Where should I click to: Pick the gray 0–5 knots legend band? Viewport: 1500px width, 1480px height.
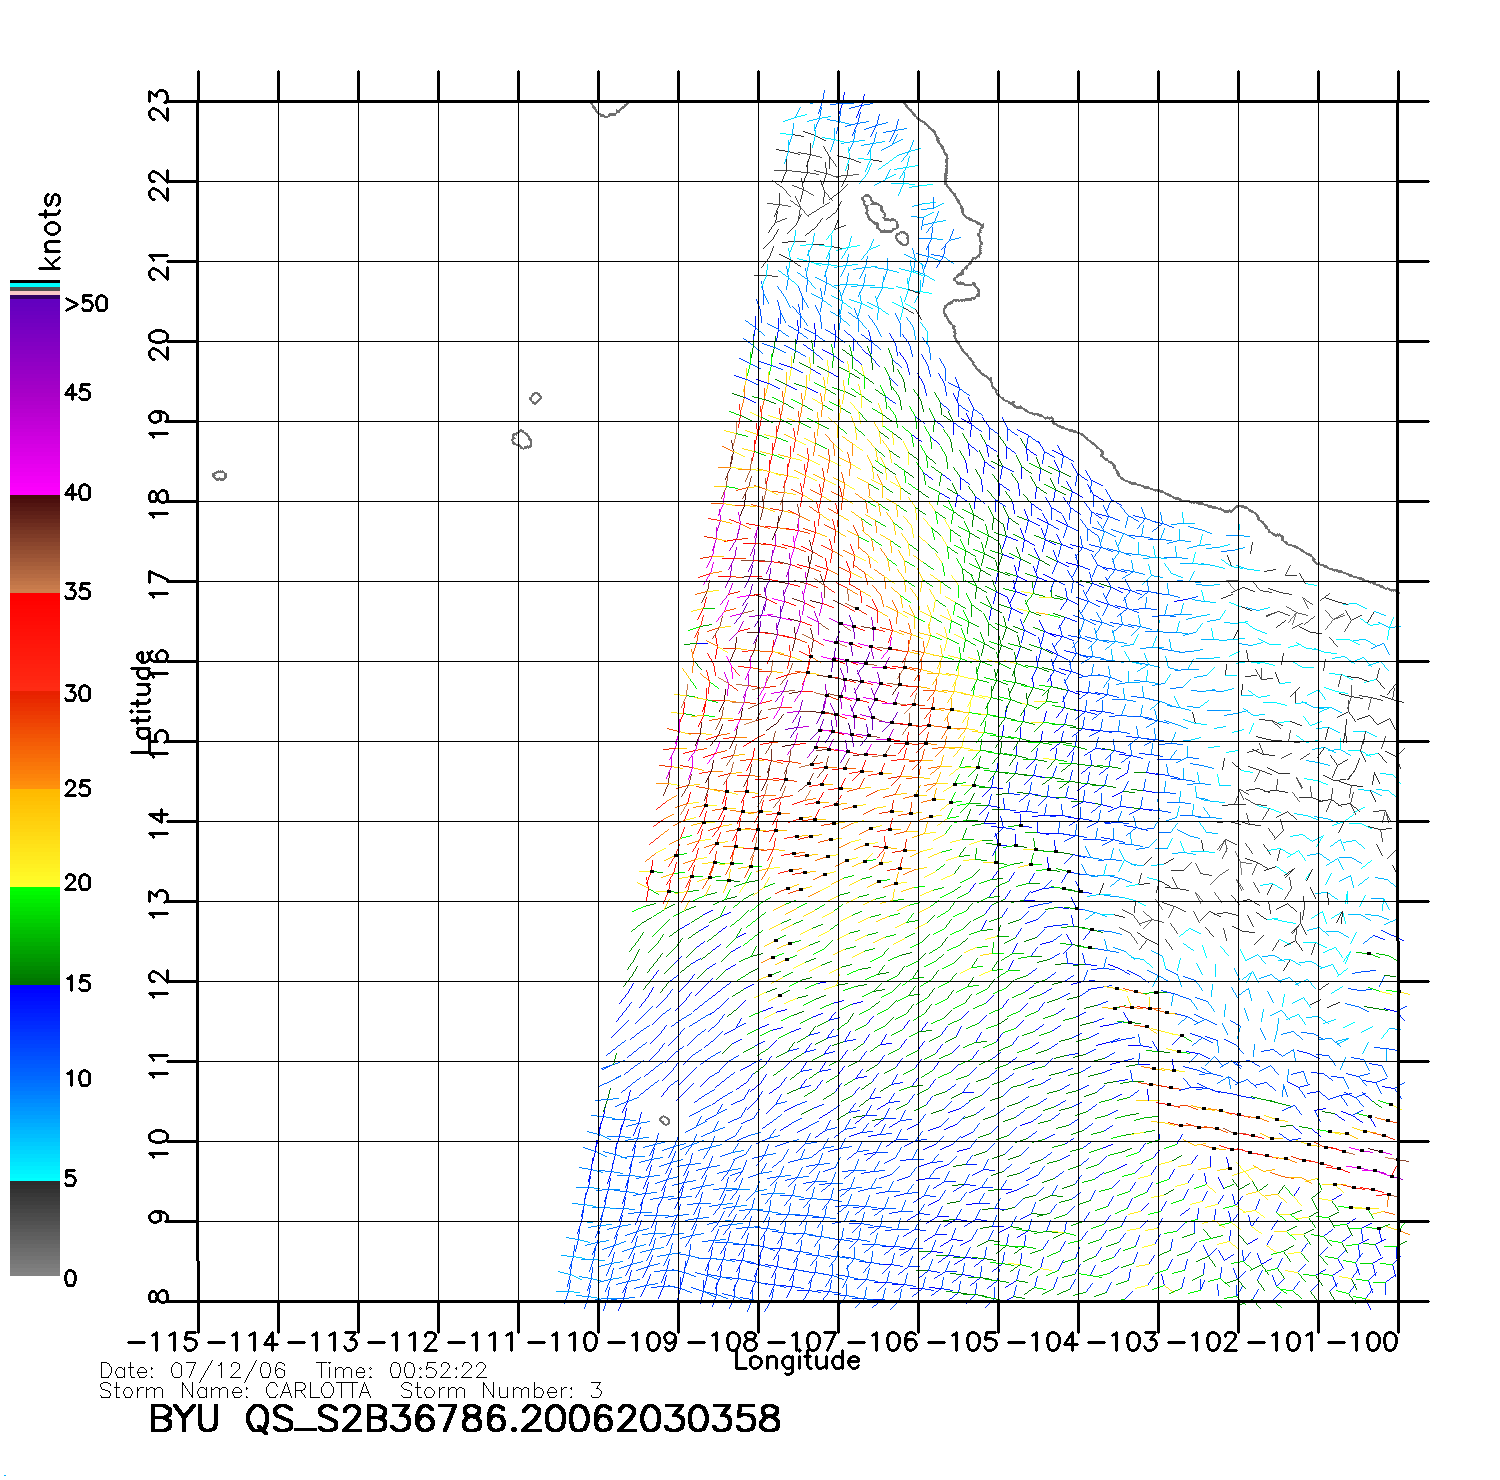35,1228
